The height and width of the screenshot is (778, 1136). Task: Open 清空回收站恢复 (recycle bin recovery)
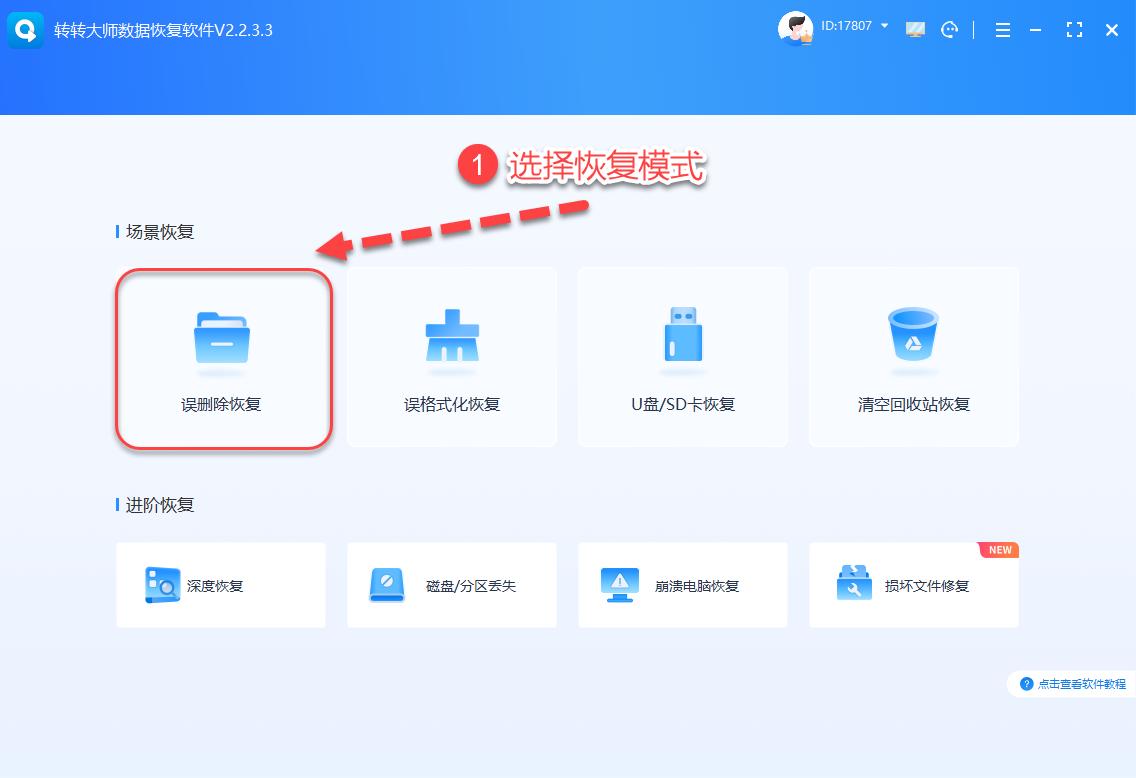coord(912,357)
